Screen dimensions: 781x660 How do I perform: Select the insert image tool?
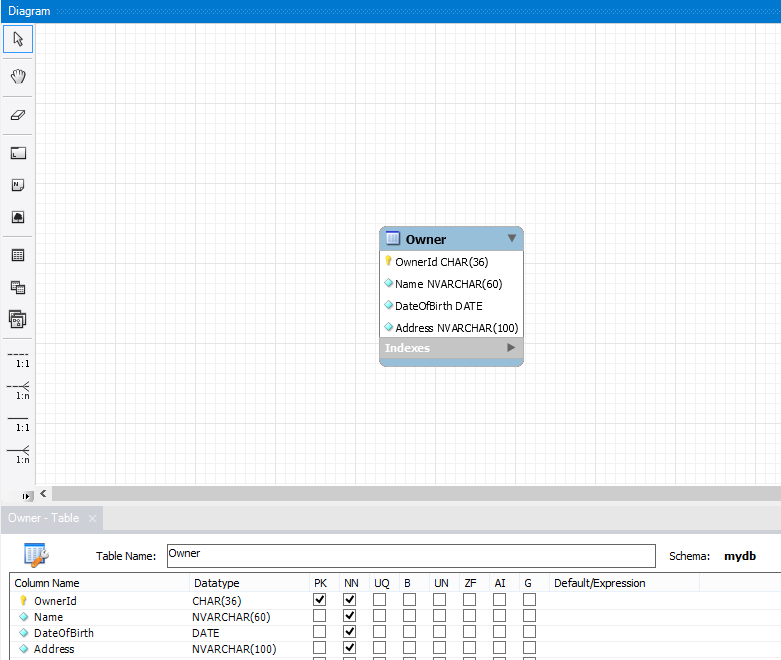(18, 217)
